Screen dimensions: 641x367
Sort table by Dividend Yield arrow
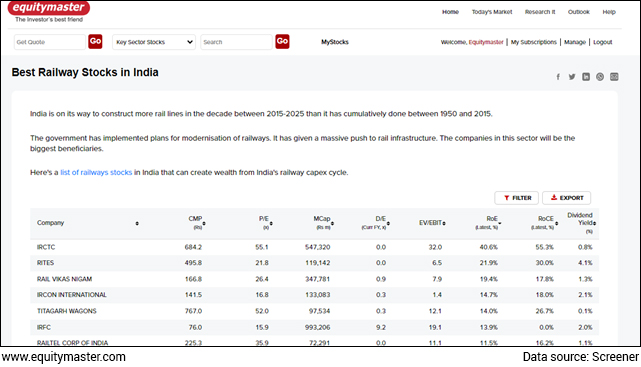[594, 223]
